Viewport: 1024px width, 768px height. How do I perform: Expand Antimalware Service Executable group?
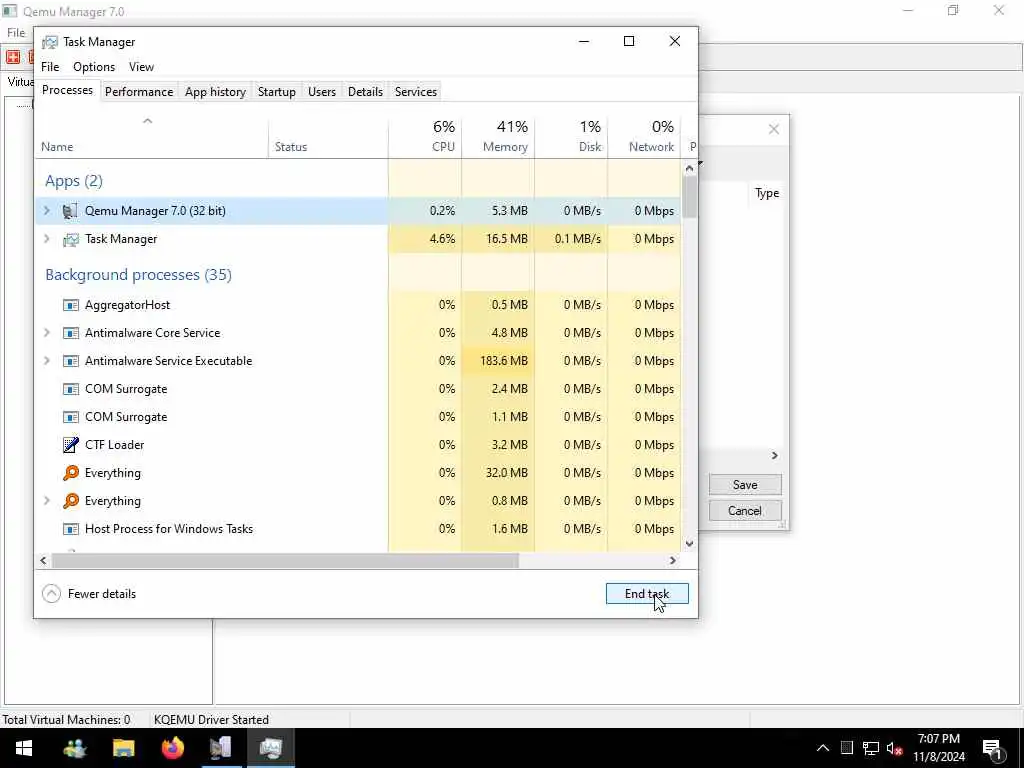coord(46,360)
